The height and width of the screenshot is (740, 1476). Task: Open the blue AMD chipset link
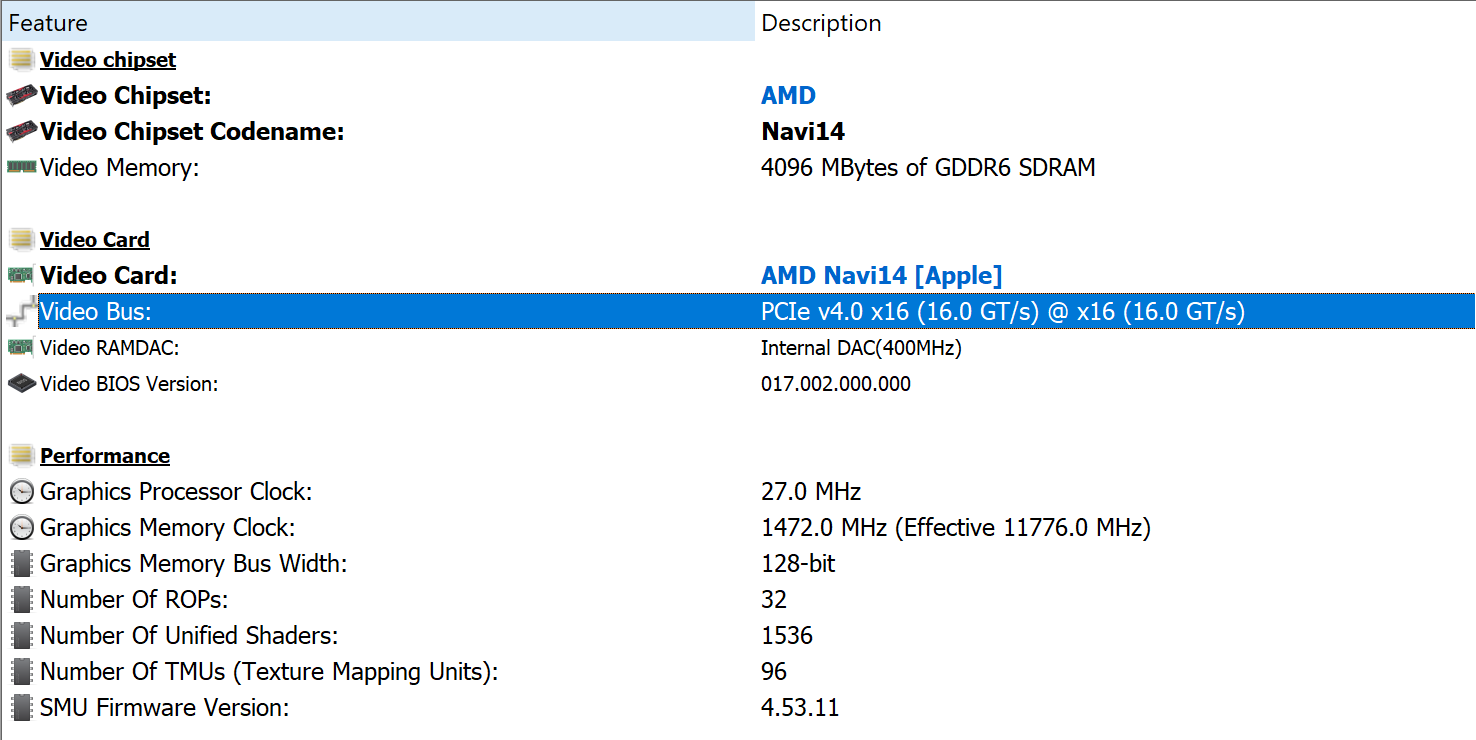point(788,96)
